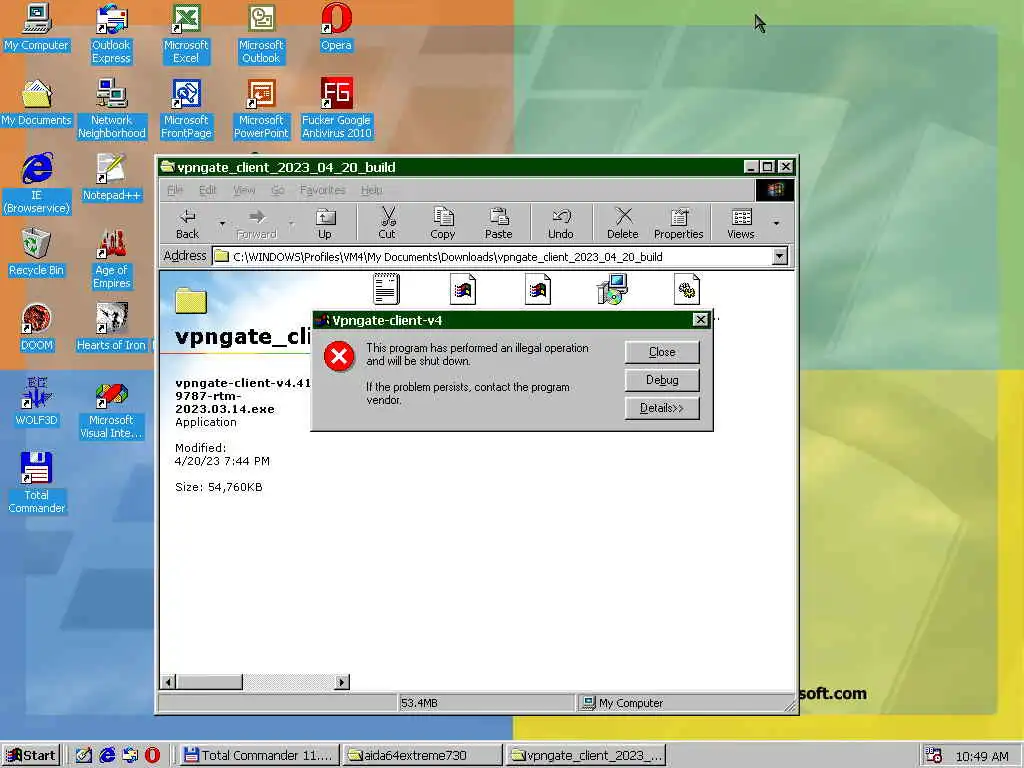Click Close in the error dialog
Screen dimensions: 1024x768
662,352
